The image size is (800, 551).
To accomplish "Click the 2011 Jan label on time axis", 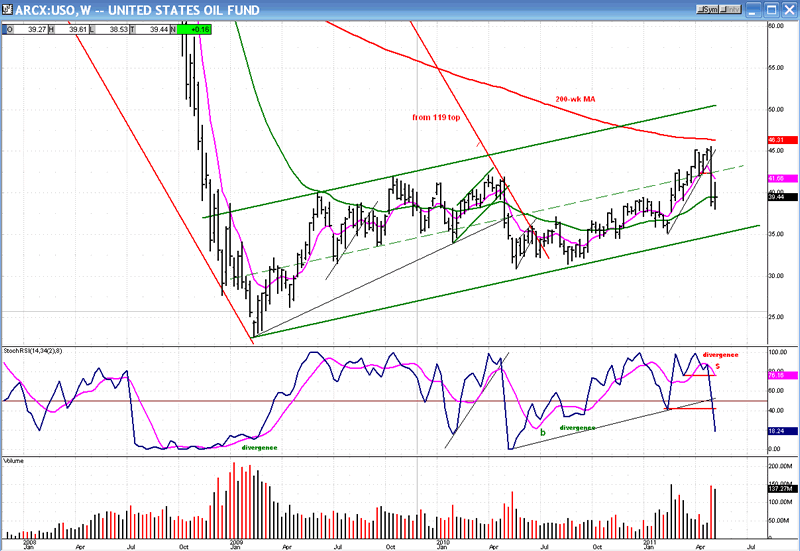I will [x=649, y=544].
